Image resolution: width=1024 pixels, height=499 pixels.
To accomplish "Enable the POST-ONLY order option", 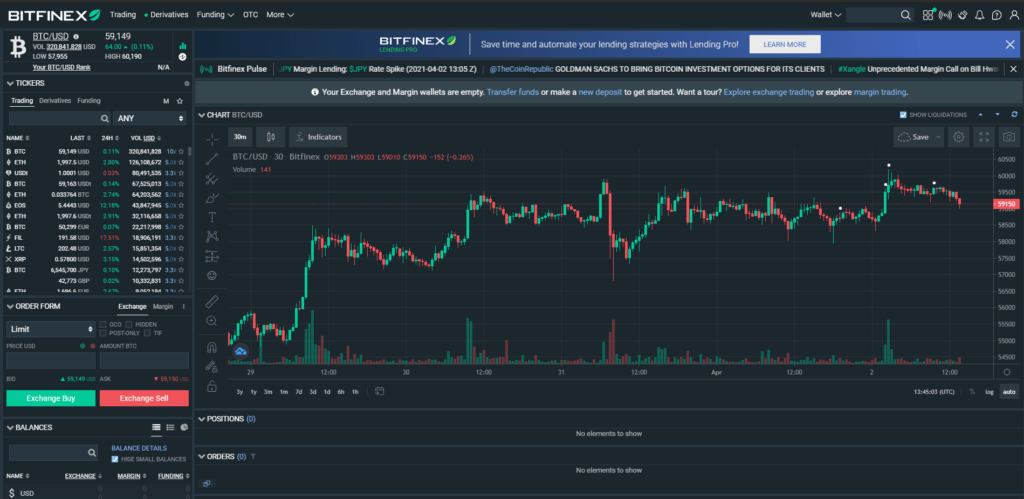I will point(103,333).
